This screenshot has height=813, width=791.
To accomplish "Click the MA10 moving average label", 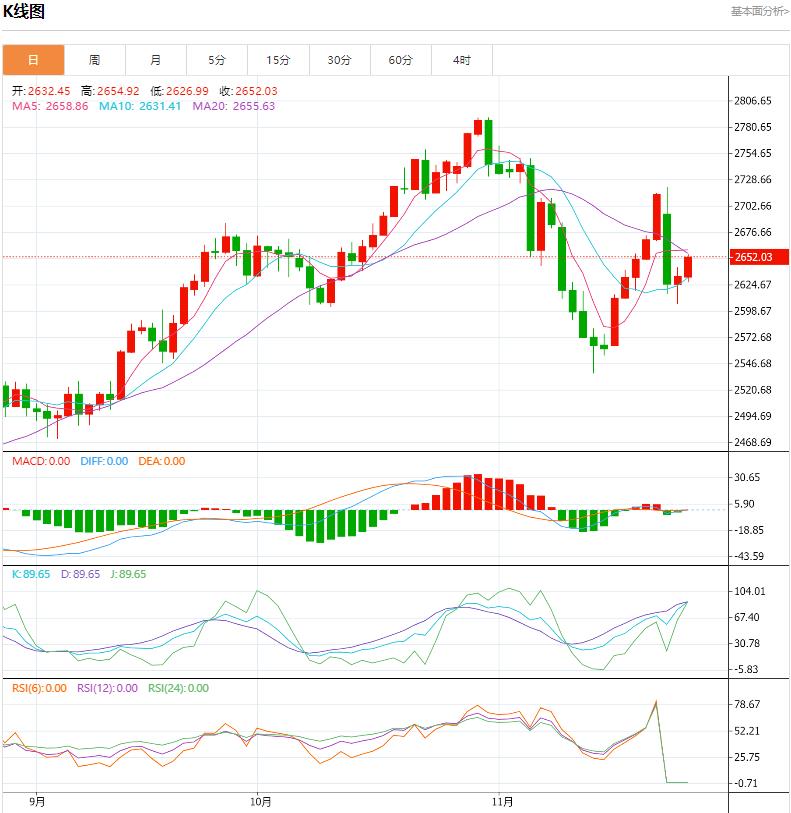I will [140, 106].
